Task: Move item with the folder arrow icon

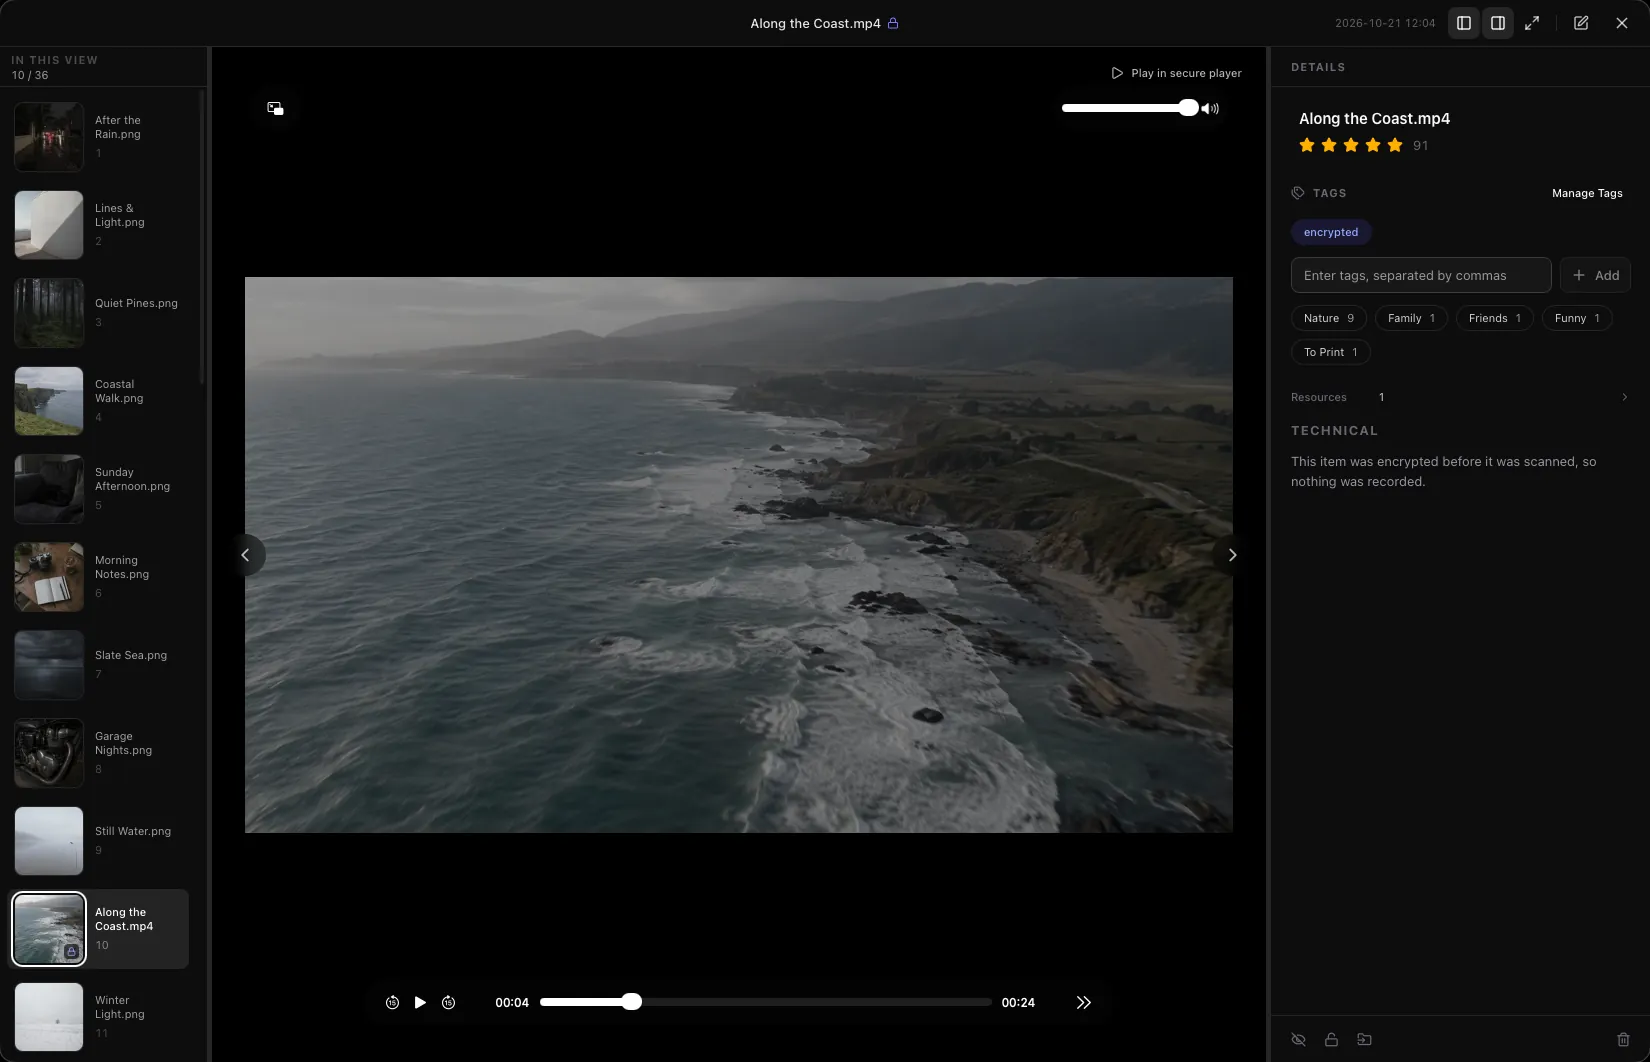Action: tap(1364, 1039)
